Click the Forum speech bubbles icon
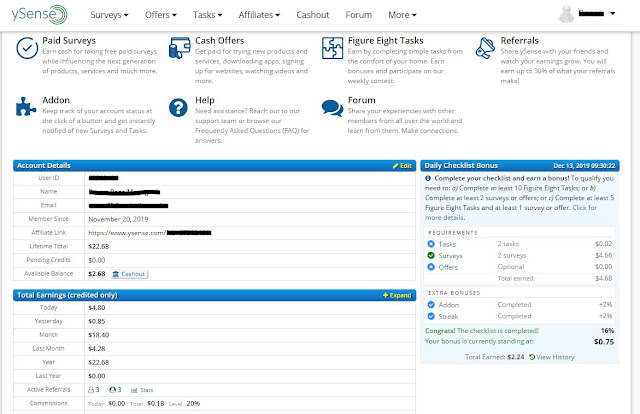The width and height of the screenshot is (640, 414). click(x=332, y=108)
